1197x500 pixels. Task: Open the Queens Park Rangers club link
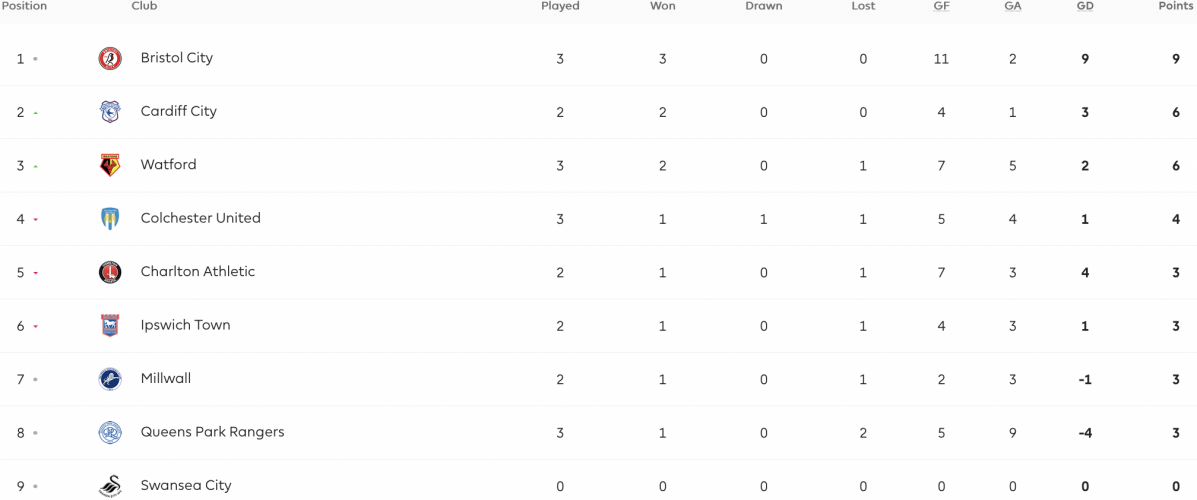pyautogui.click(x=212, y=432)
